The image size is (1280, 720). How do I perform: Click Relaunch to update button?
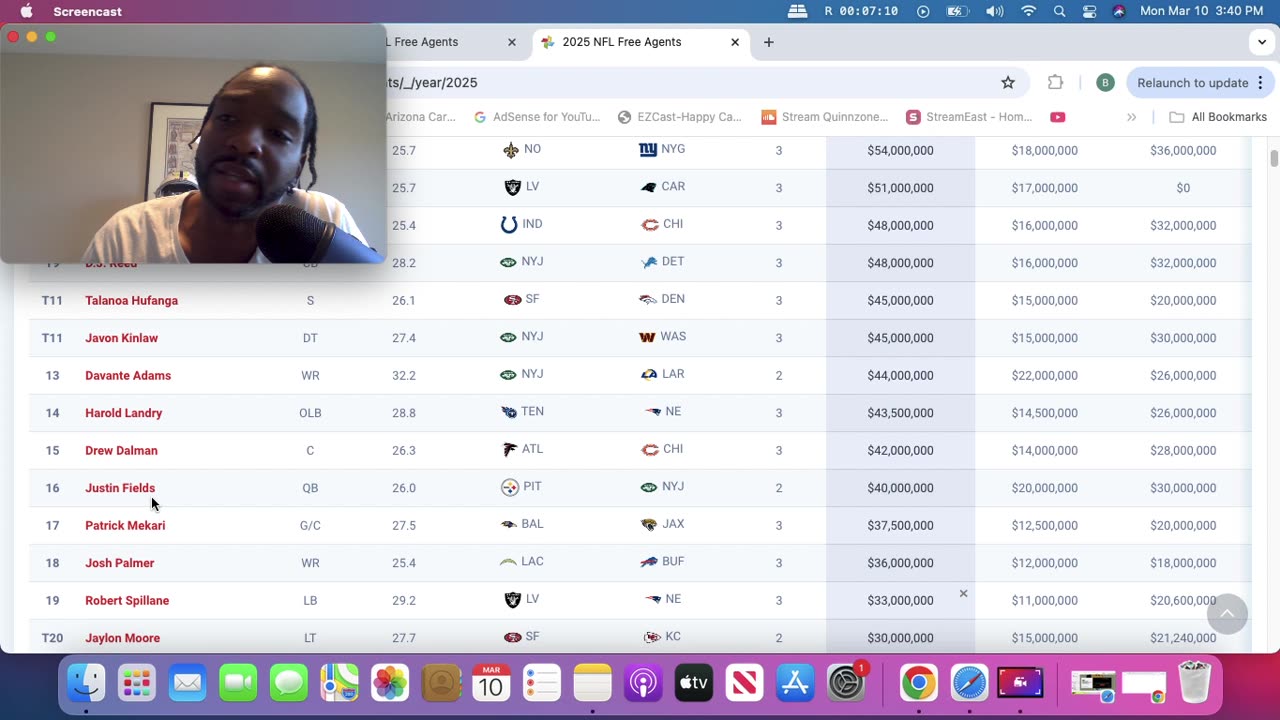pos(1200,83)
